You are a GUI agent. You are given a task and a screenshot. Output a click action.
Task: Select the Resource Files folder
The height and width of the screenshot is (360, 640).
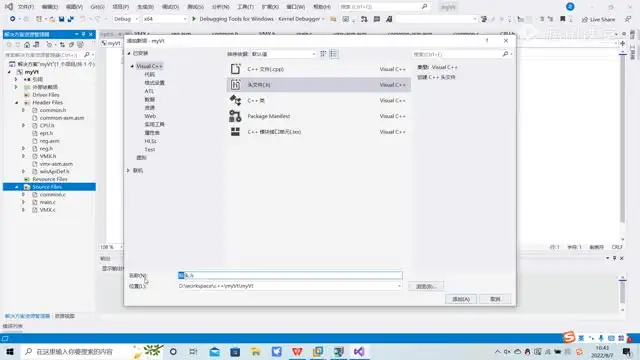pos(49,179)
